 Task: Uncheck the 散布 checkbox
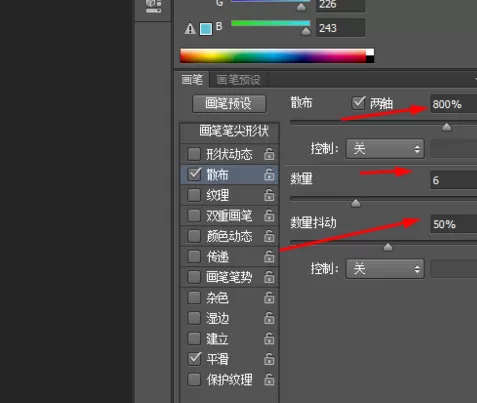[194, 174]
